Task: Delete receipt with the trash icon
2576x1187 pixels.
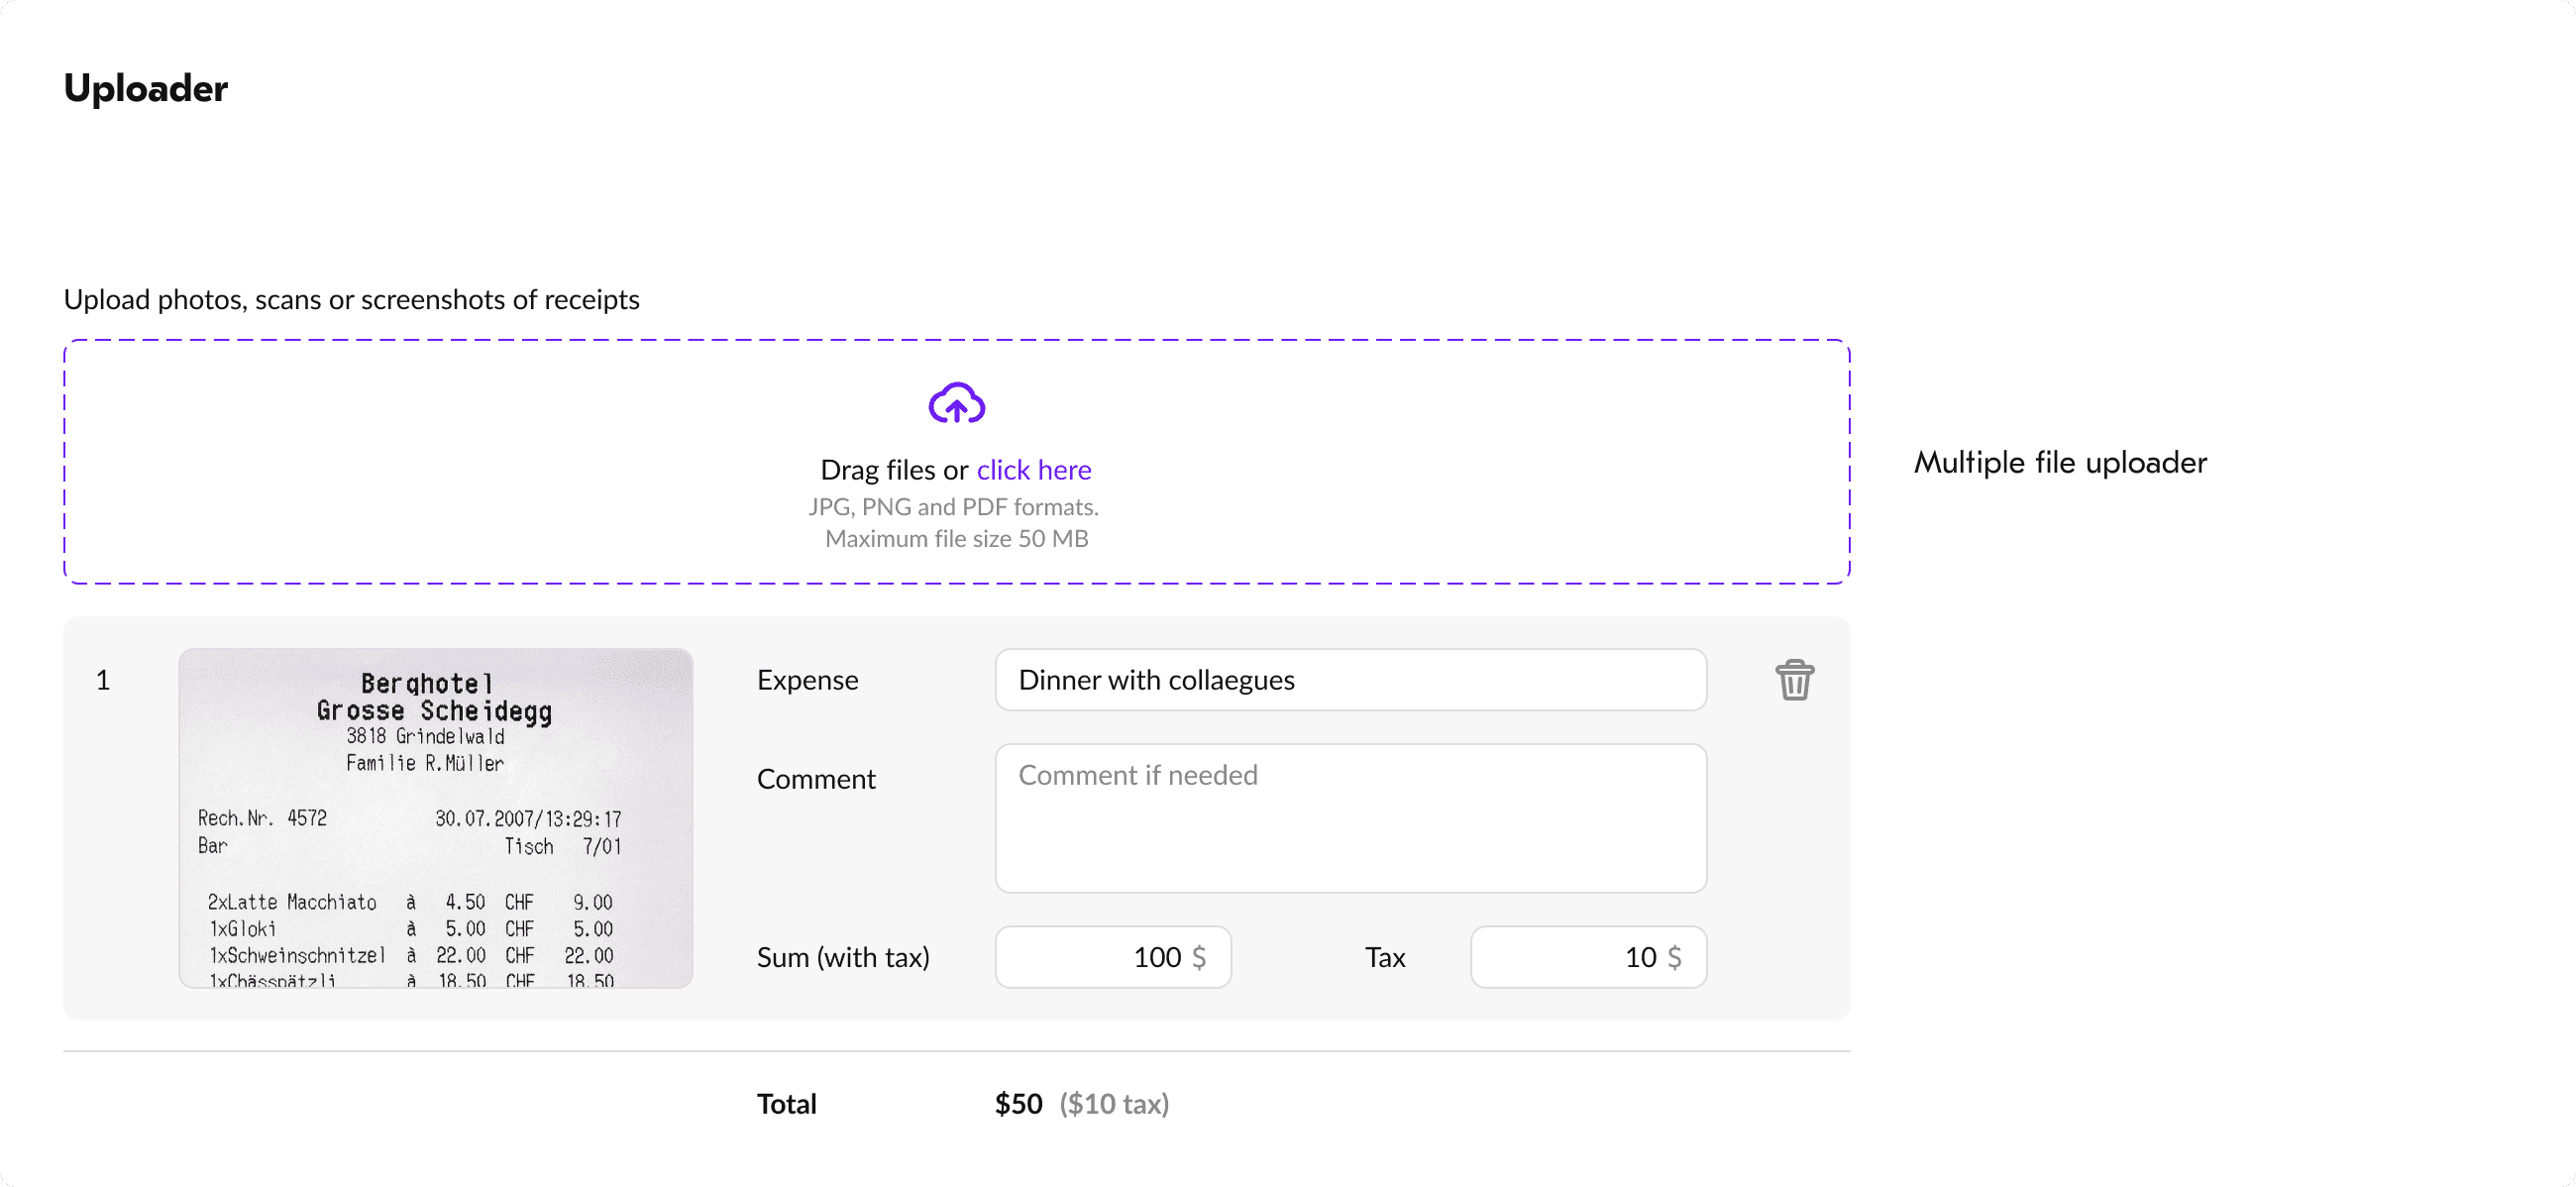Action: (1794, 681)
